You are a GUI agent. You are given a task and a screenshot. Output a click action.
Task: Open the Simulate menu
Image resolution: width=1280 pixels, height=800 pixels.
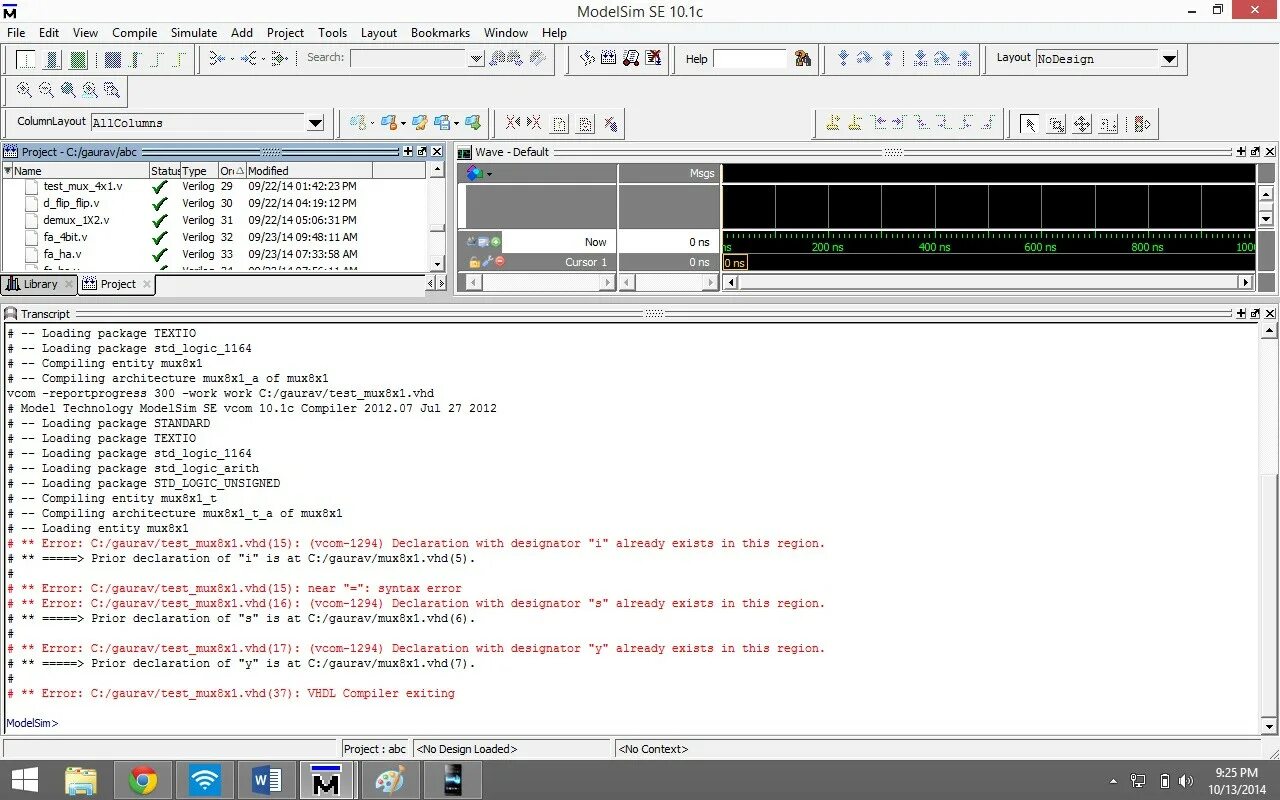tap(194, 32)
